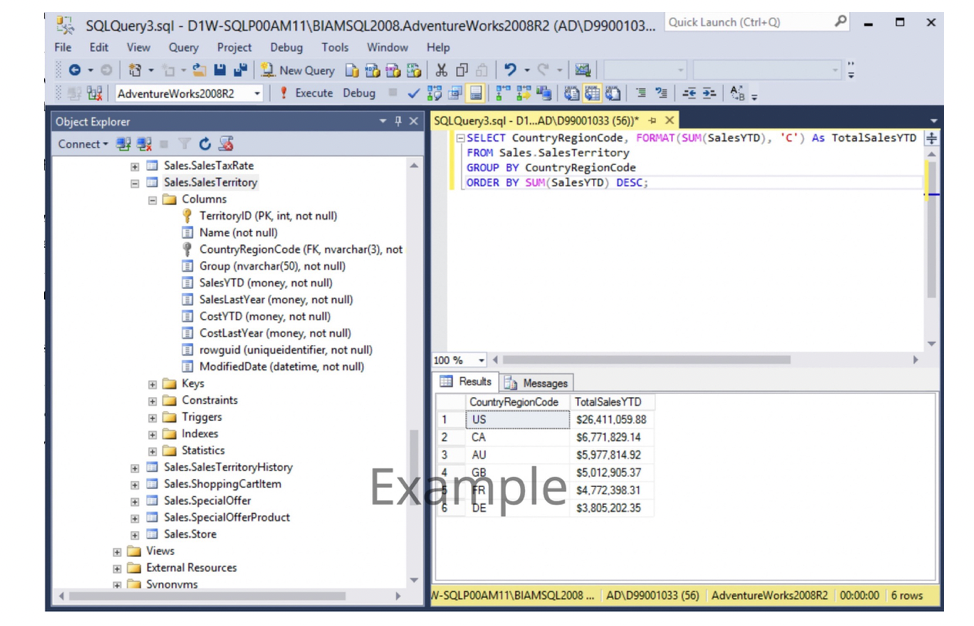Click the Copy icon in toolbar
974x626 pixels.
(x=462, y=70)
